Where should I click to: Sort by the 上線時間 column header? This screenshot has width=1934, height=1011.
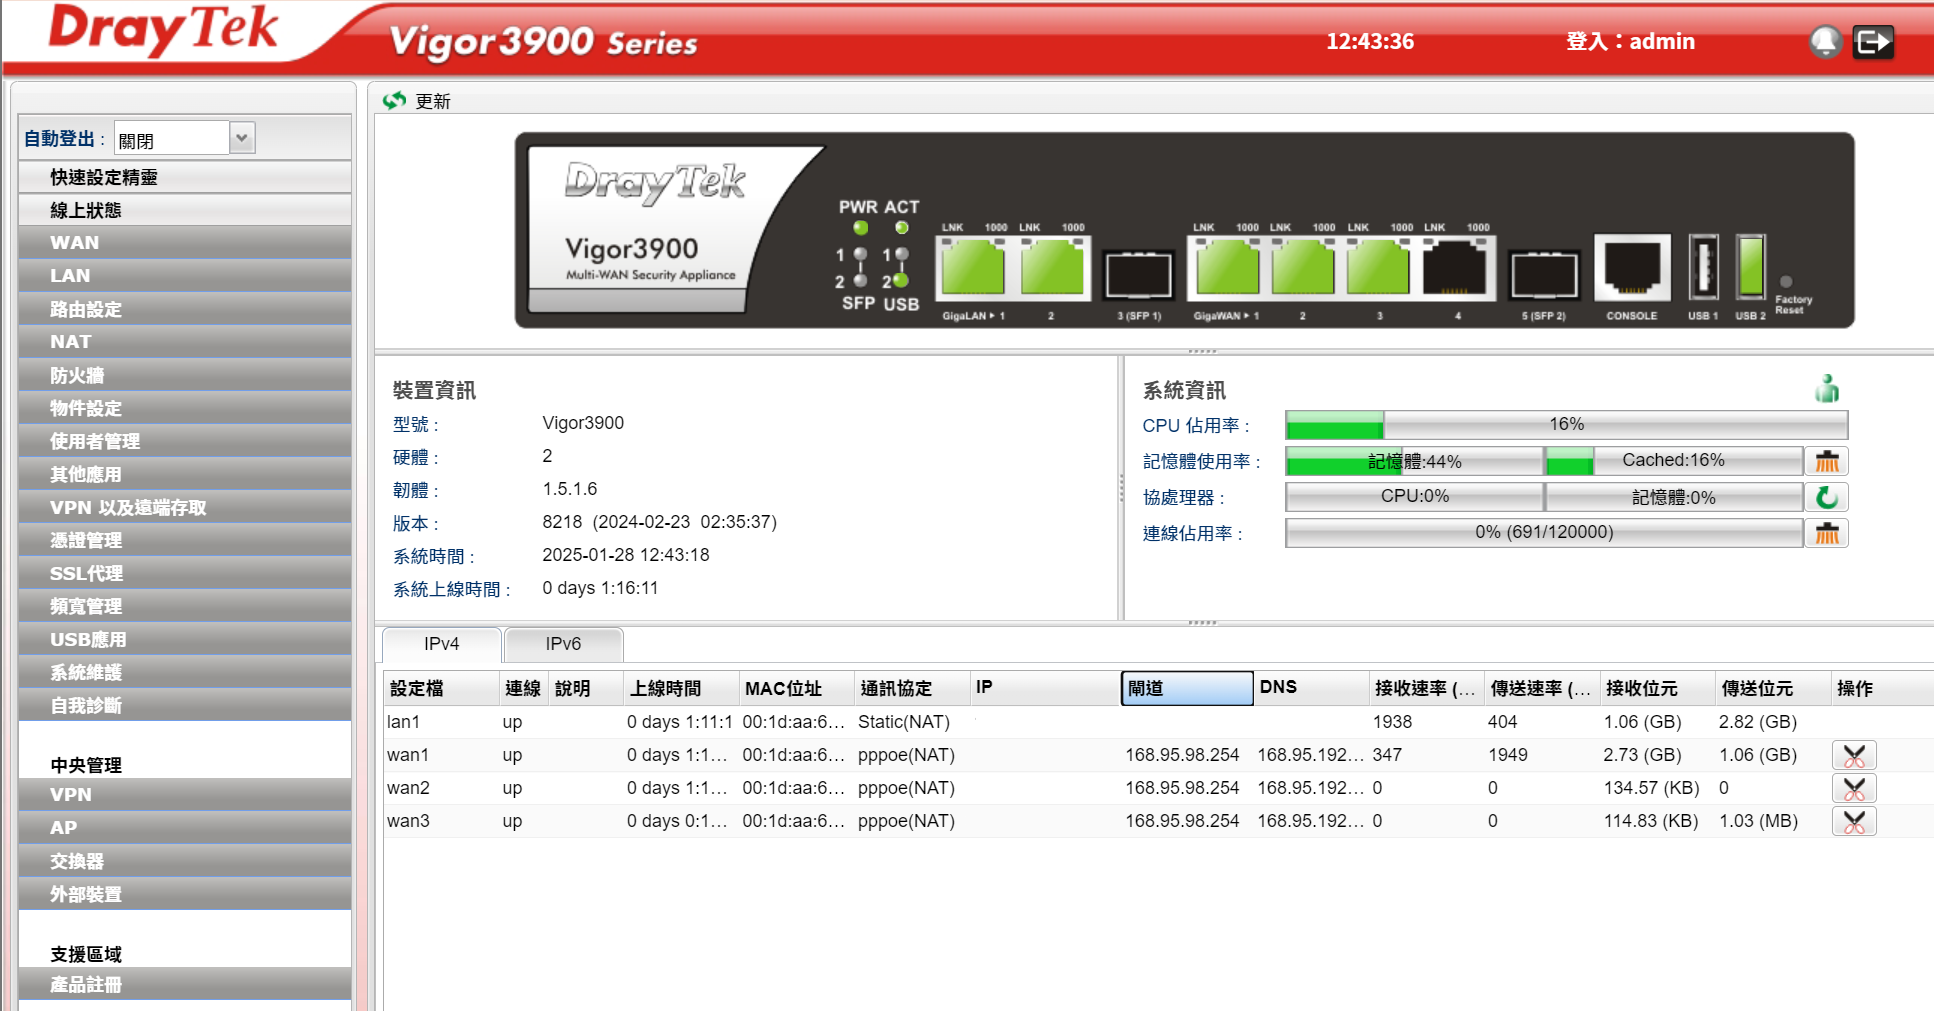(681, 688)
